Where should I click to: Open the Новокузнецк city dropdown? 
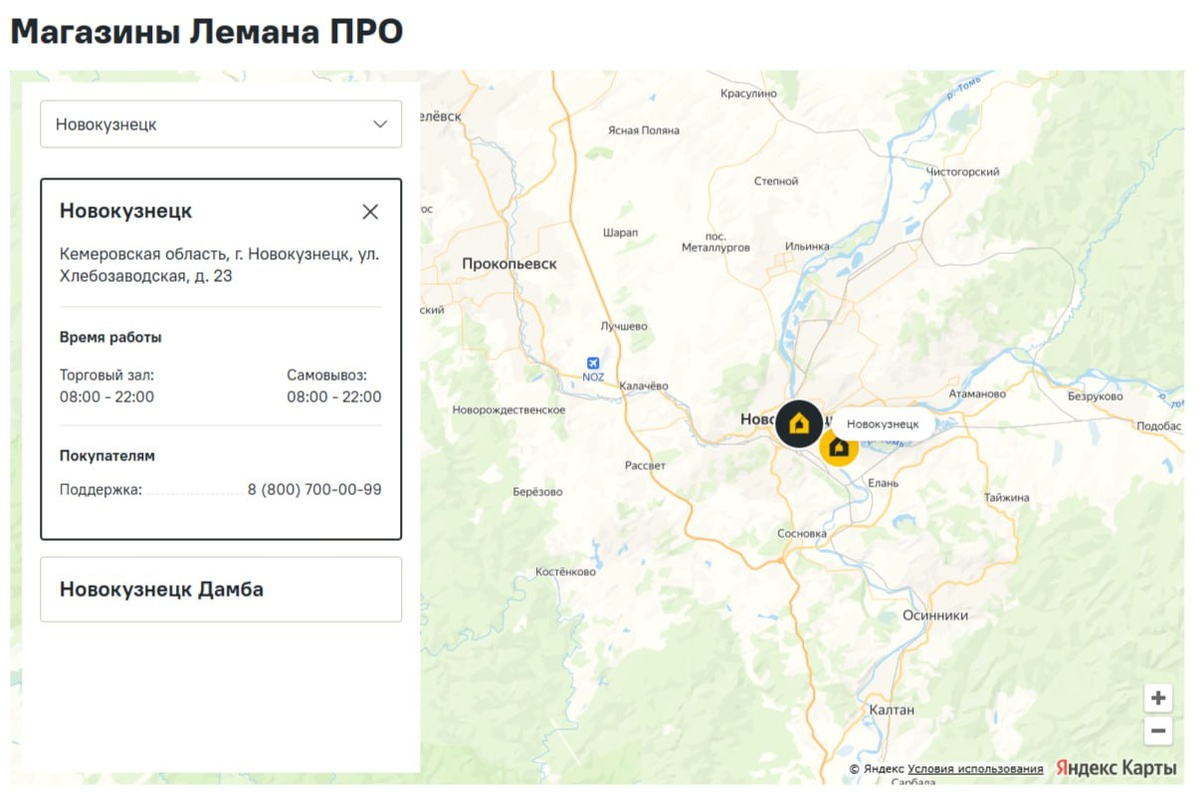221,124
